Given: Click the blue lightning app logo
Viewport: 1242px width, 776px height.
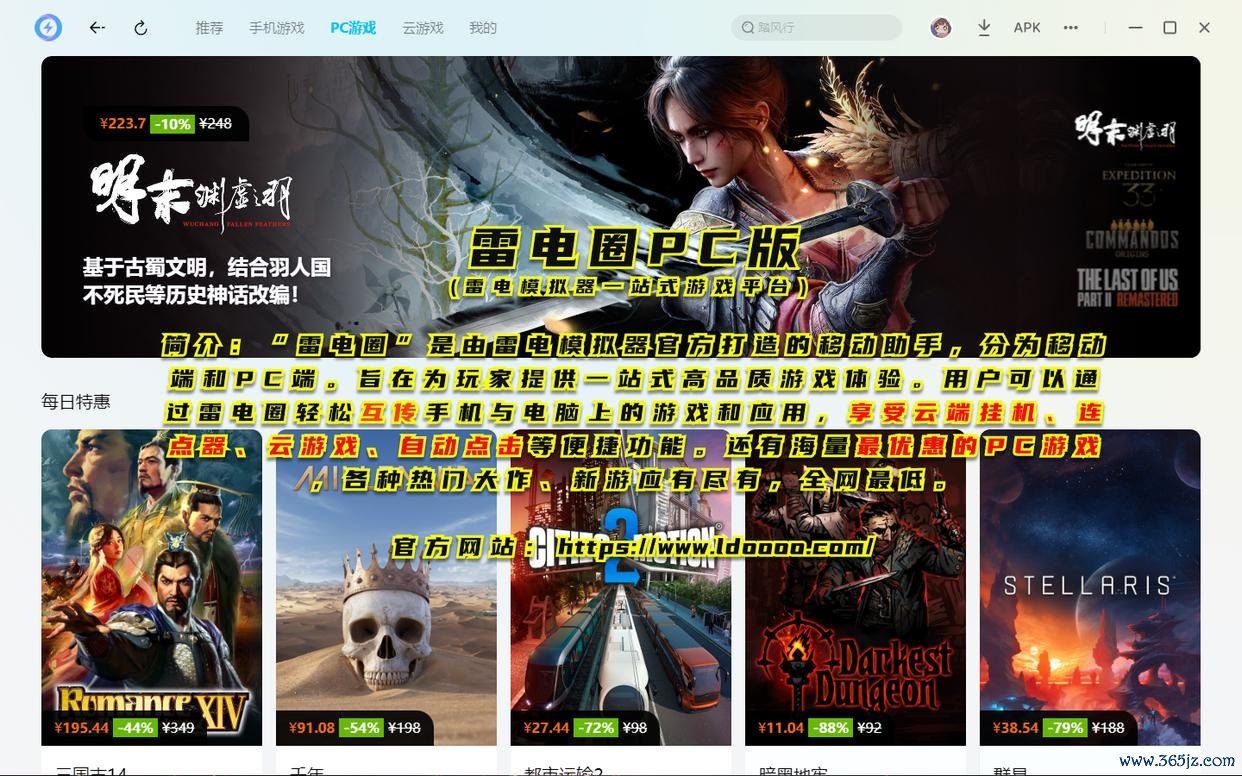Looking at the screenshot, I should pos(48,28).
